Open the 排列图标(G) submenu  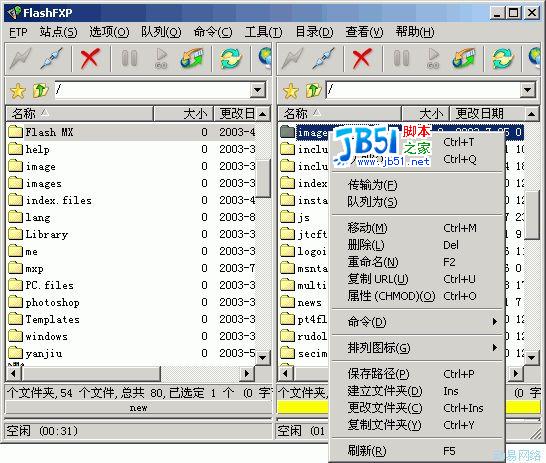[x=418, y=347]
